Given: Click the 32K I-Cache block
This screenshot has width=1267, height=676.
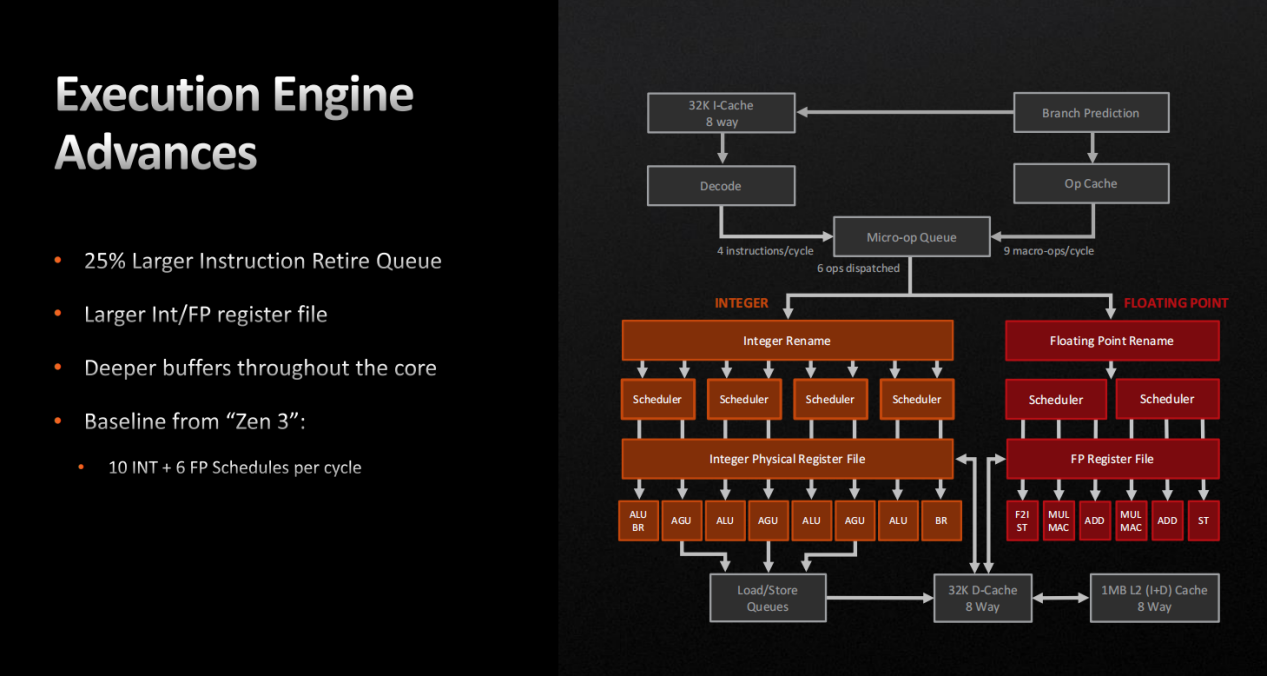Looking at the screenshot, I should click(721, 113).
